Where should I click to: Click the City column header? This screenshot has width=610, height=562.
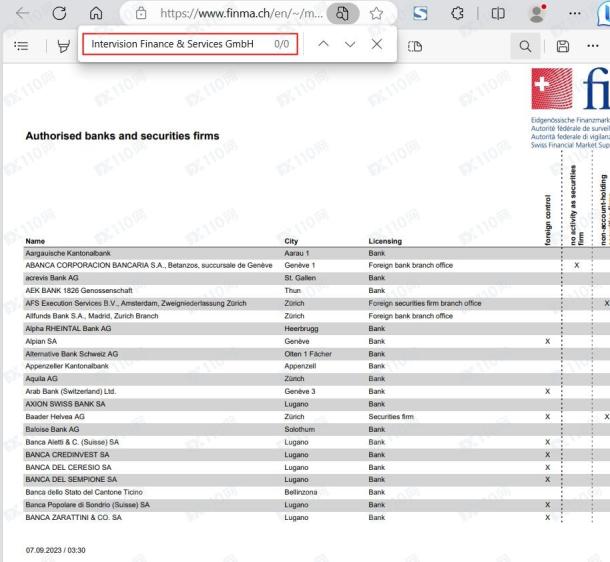click(x=291, y=241)
